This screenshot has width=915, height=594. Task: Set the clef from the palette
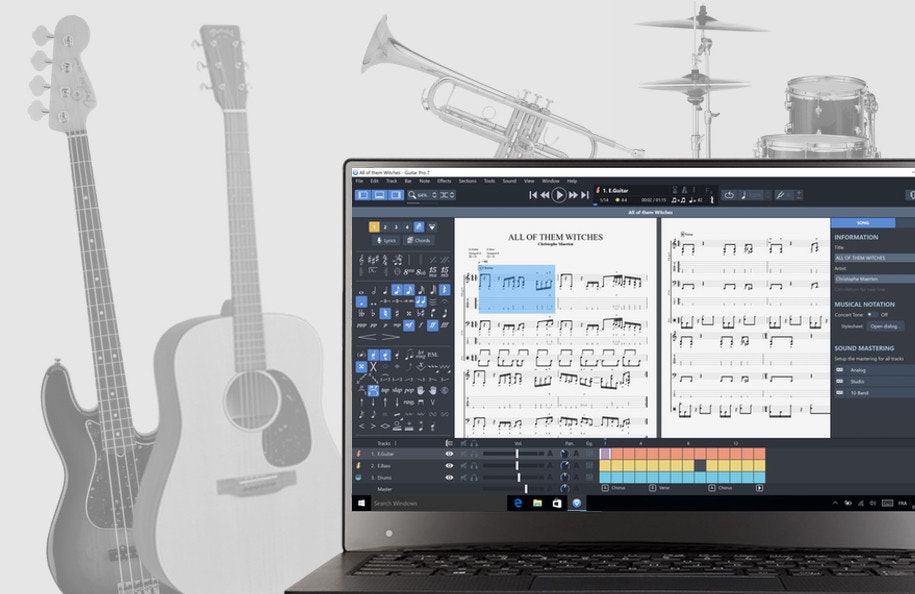[361, 260]
